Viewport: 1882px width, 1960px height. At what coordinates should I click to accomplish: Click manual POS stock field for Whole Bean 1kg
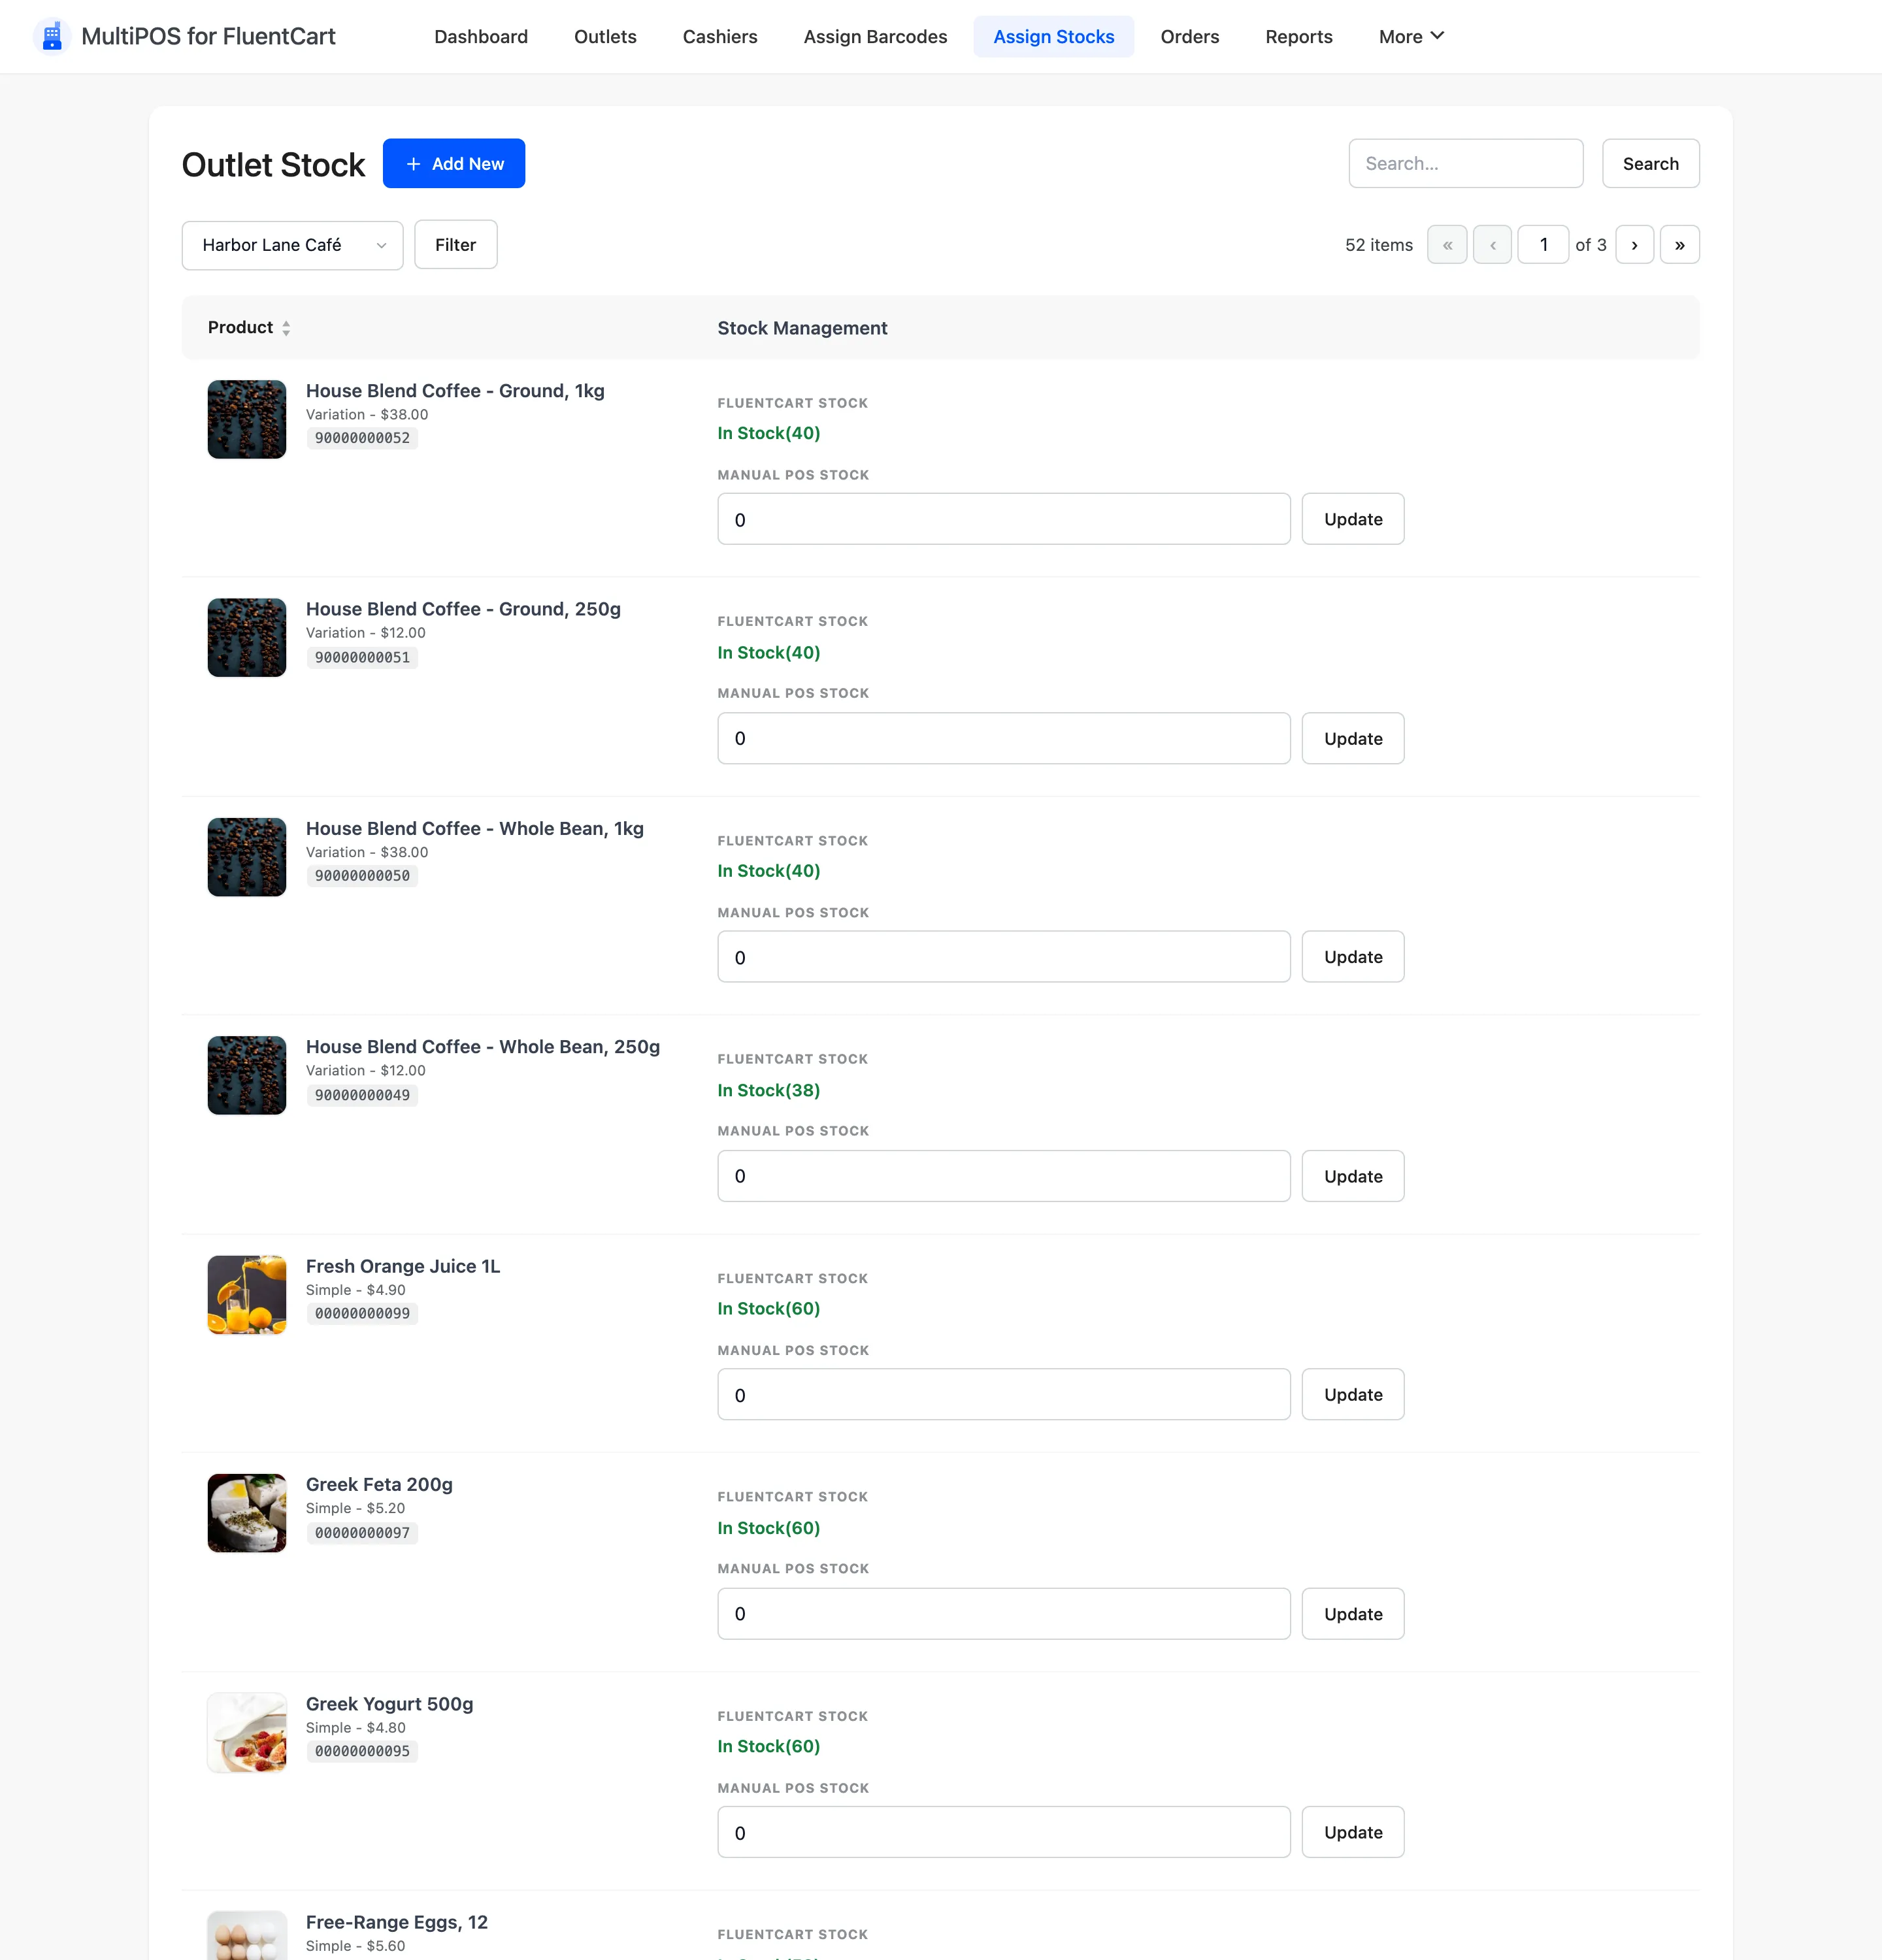click(1003, 957)
